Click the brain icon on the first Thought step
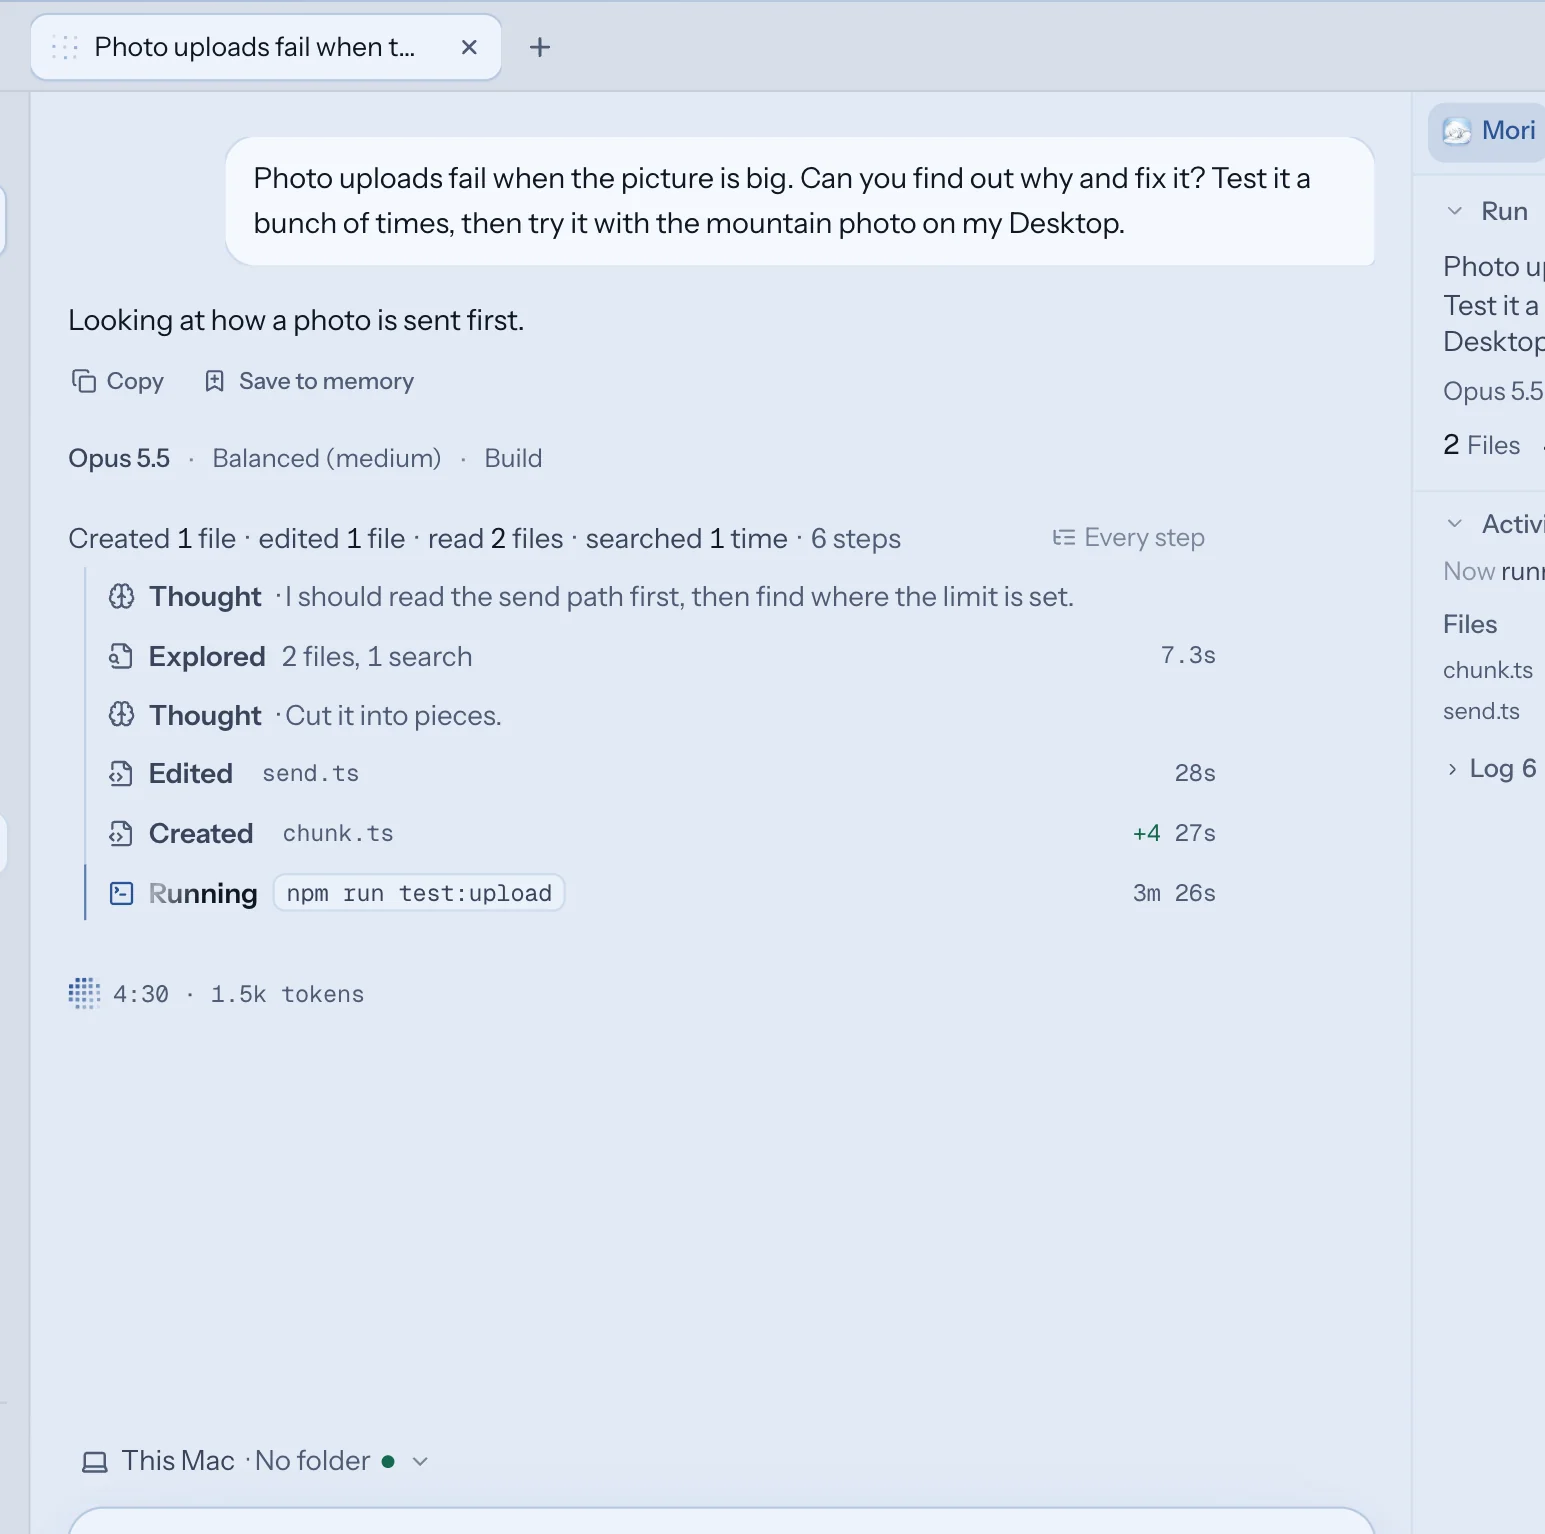Viewport: 1545px width, 1534px height. click(x=121, y=597)
